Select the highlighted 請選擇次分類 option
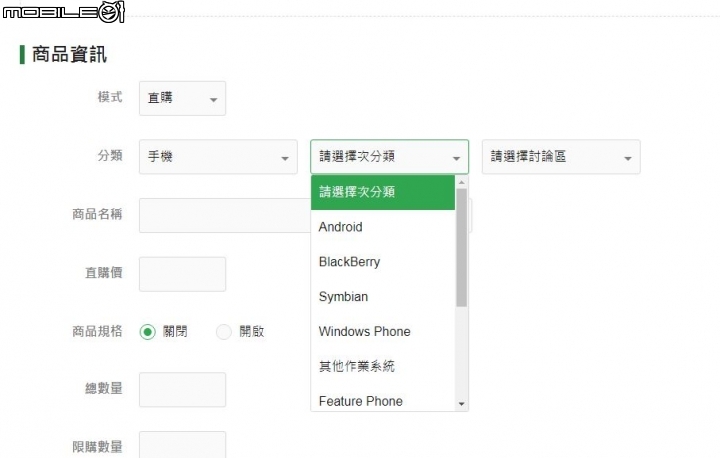720x458 pixels. pyautogui.click(x=383, y=192)
